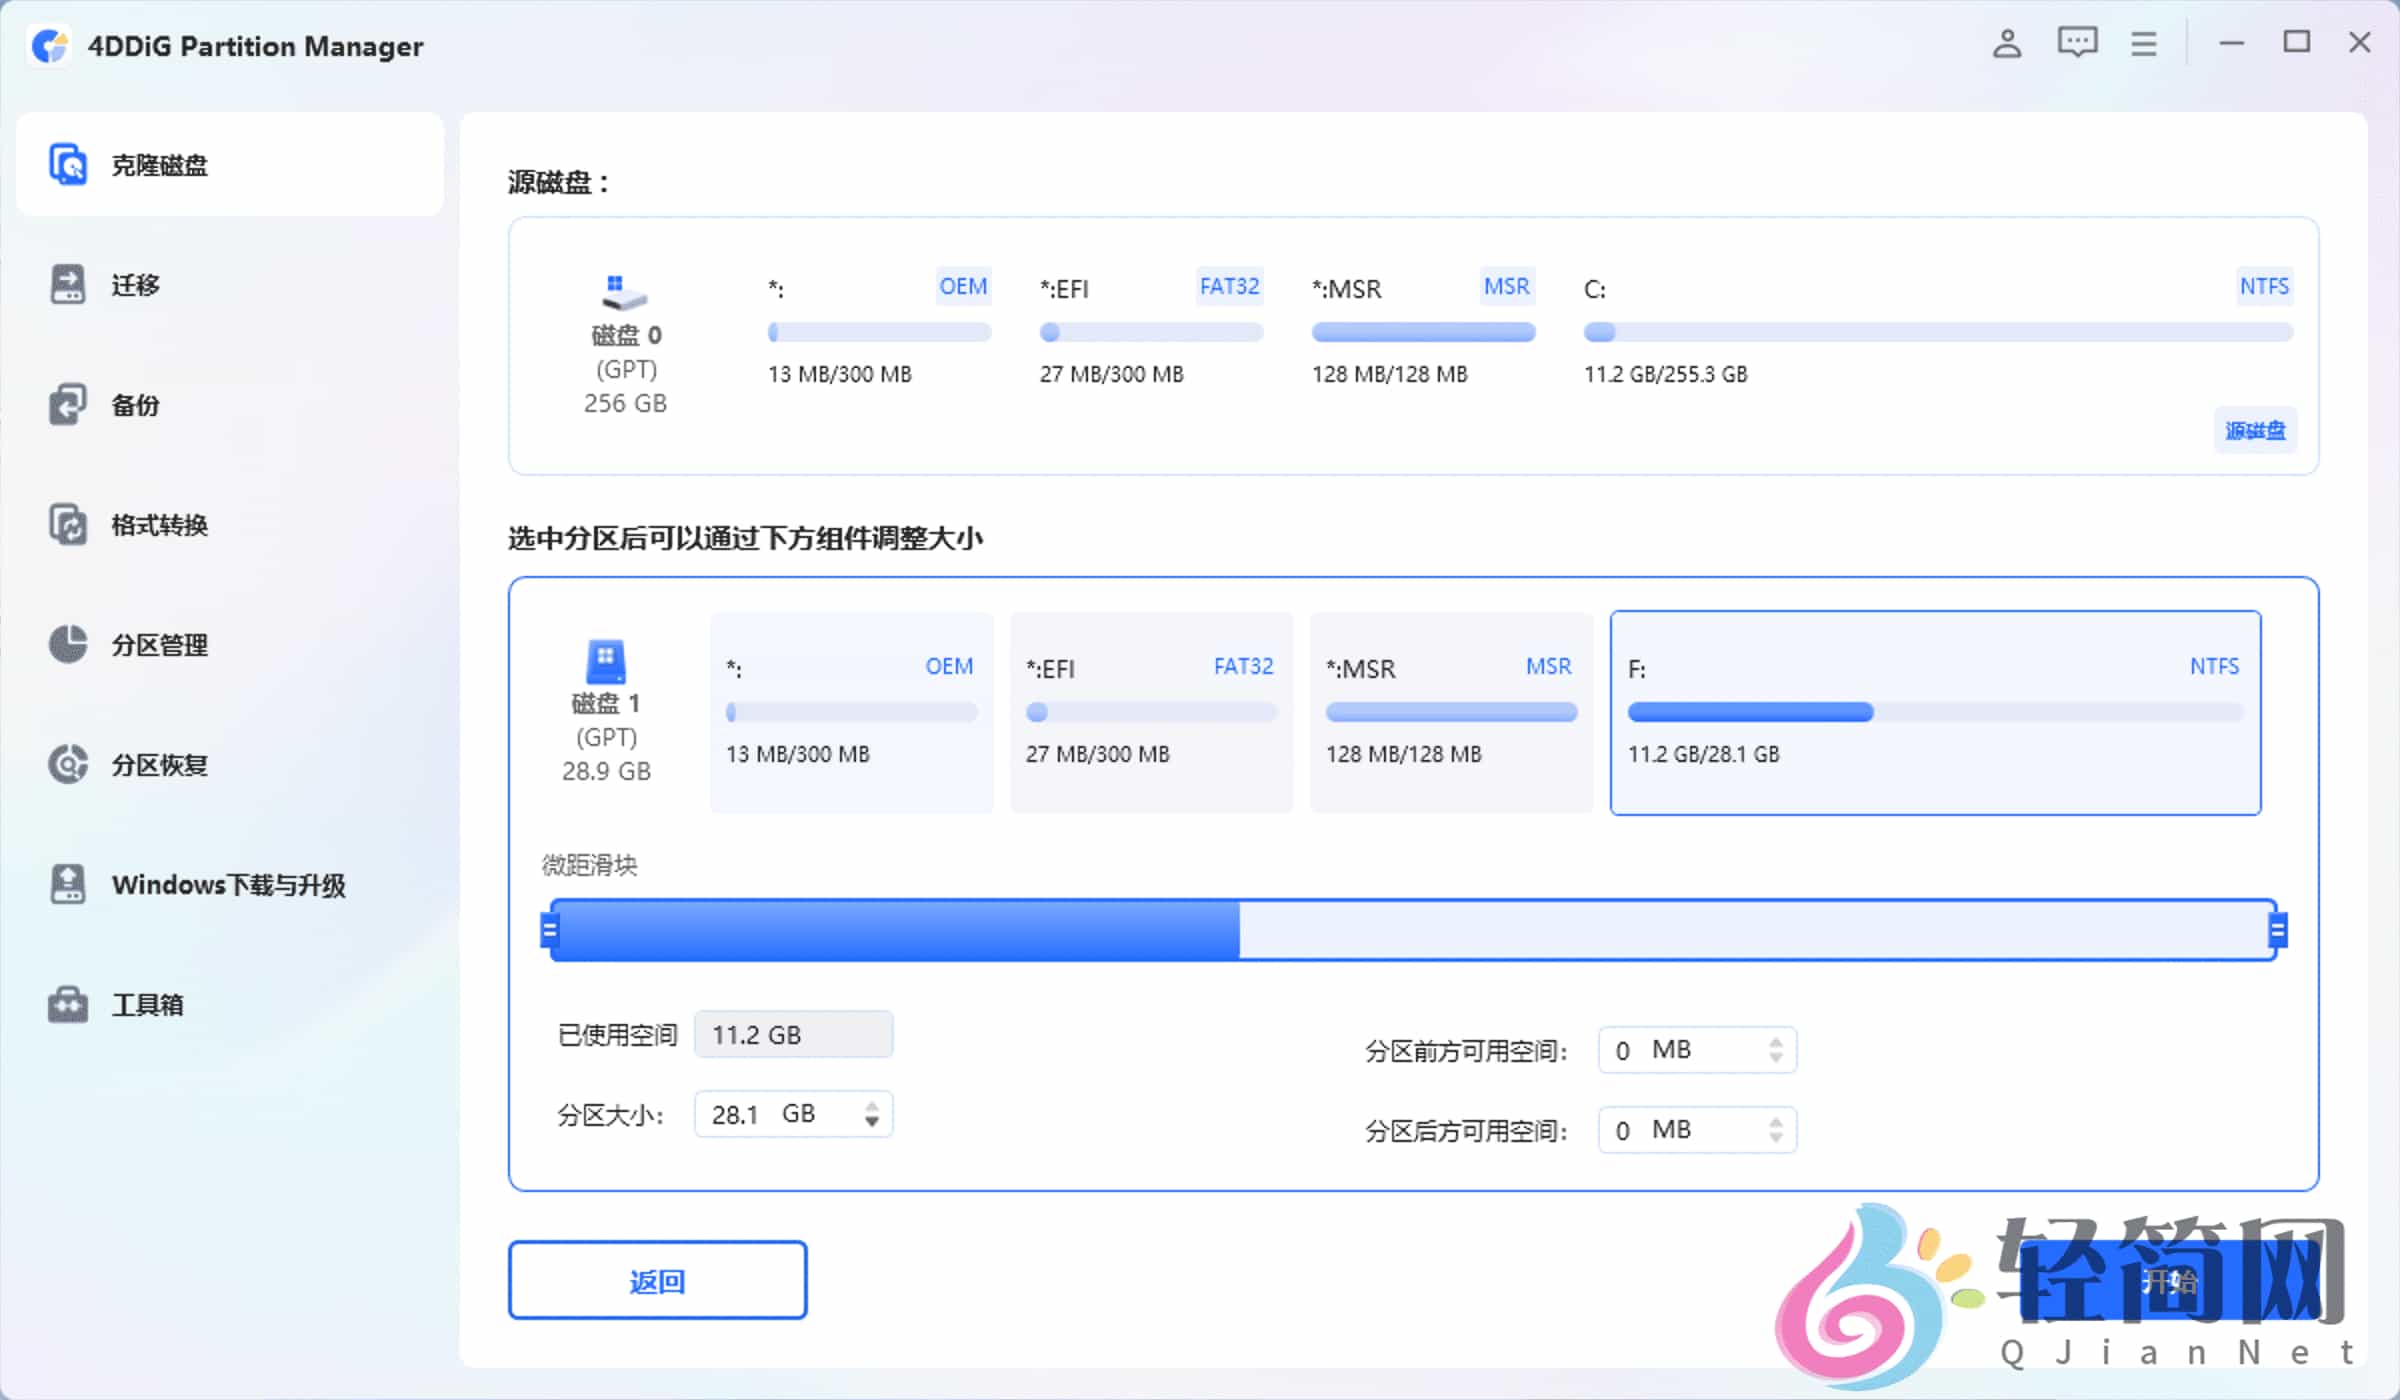Image resolution: width=2400 pixels, height=1400 pixels.
Task: Click the user account icon
Action: pos(2007,43)
